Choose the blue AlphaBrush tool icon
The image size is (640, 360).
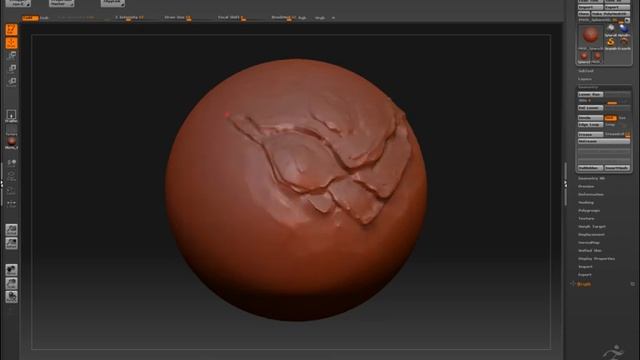tap(624, 30)
